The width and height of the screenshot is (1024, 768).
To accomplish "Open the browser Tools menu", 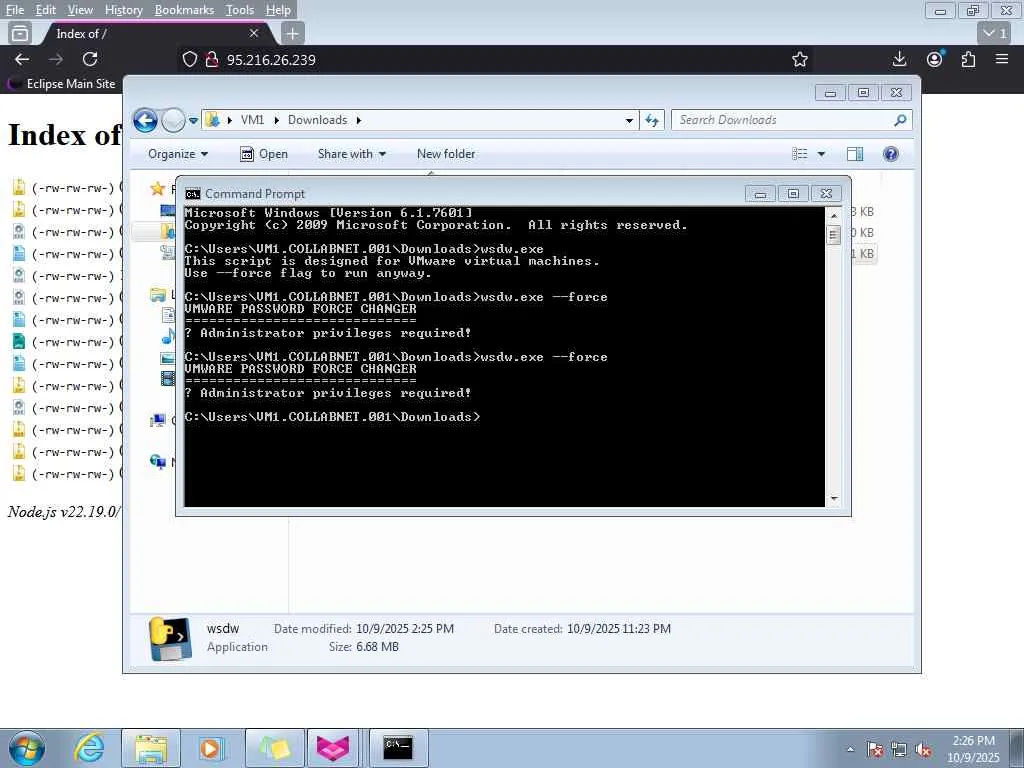I will pyautogui.click(x=240, y=10).
